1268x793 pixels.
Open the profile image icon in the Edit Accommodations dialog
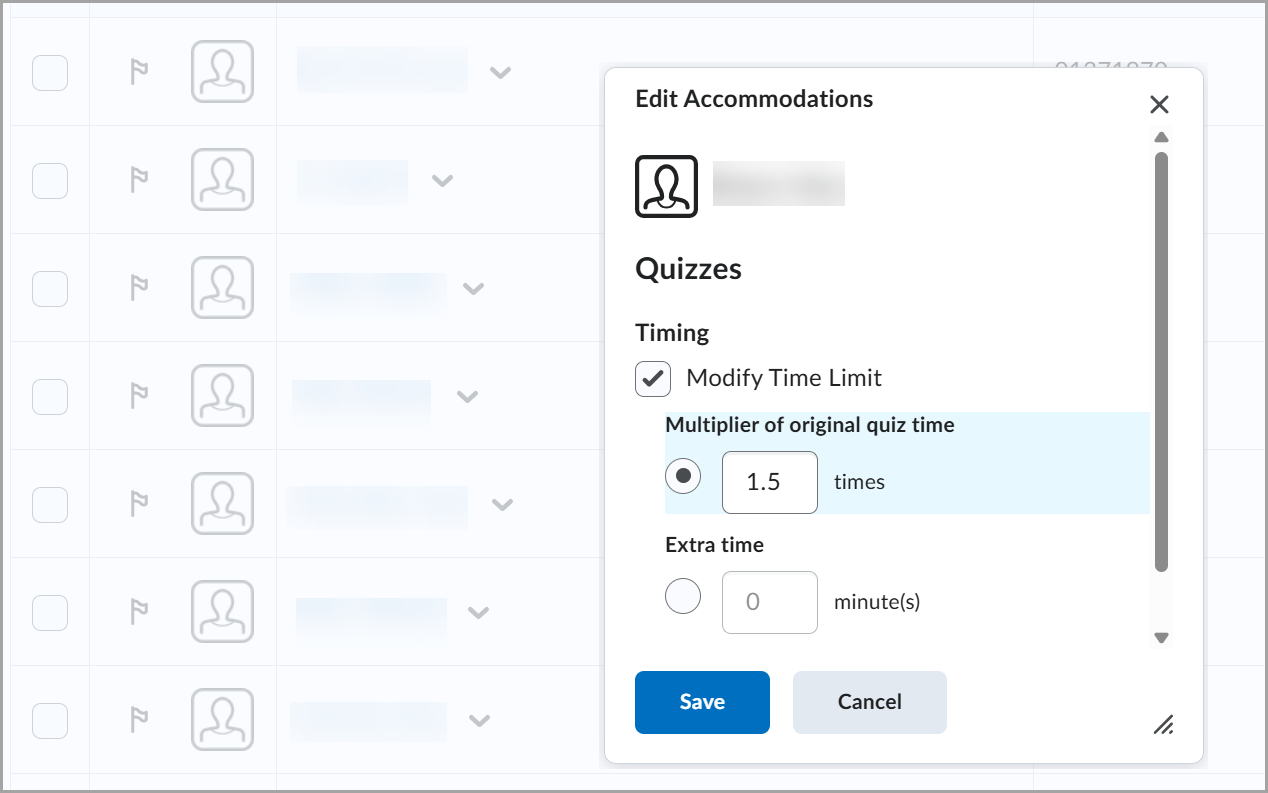(666, 185)
